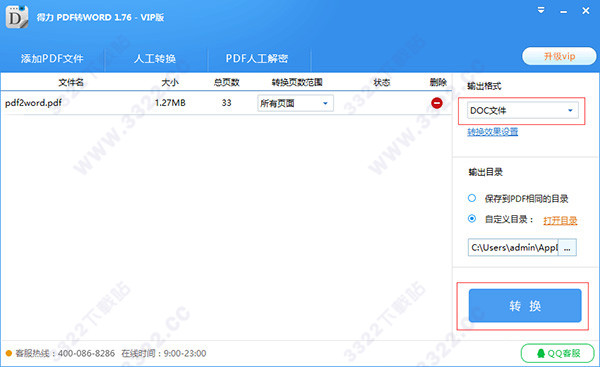Start conversion with the 转换 button
The height and width of the screenshot is (367, 600).
tap(525, 305)
